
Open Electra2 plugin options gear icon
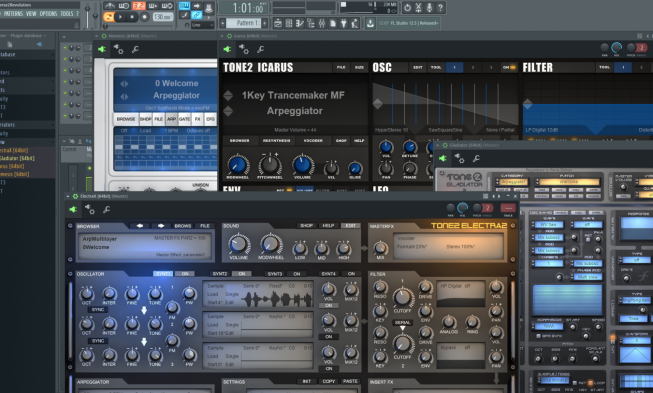tap(90, 209)
